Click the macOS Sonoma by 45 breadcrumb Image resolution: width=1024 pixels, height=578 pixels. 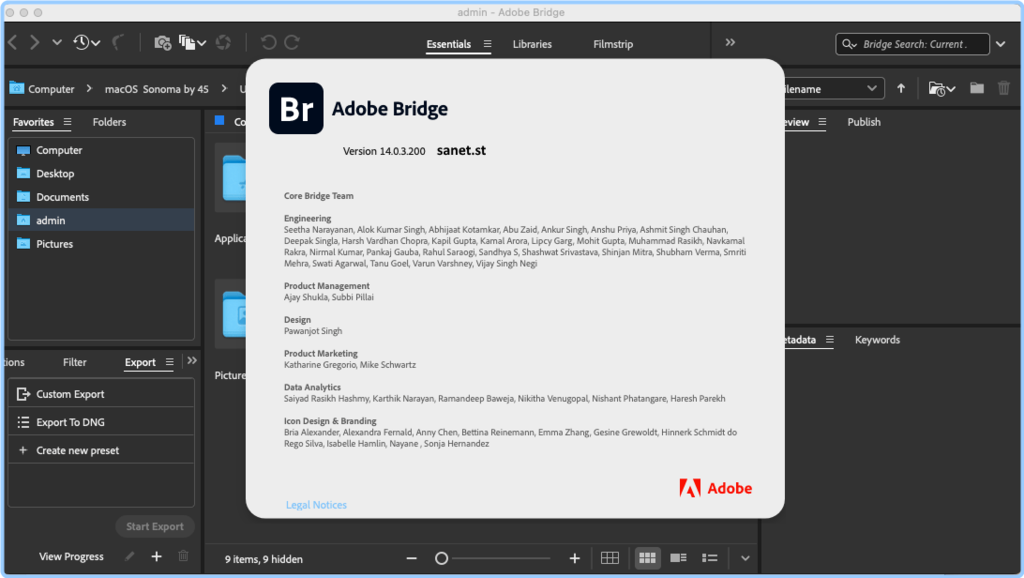pos(157,89)
